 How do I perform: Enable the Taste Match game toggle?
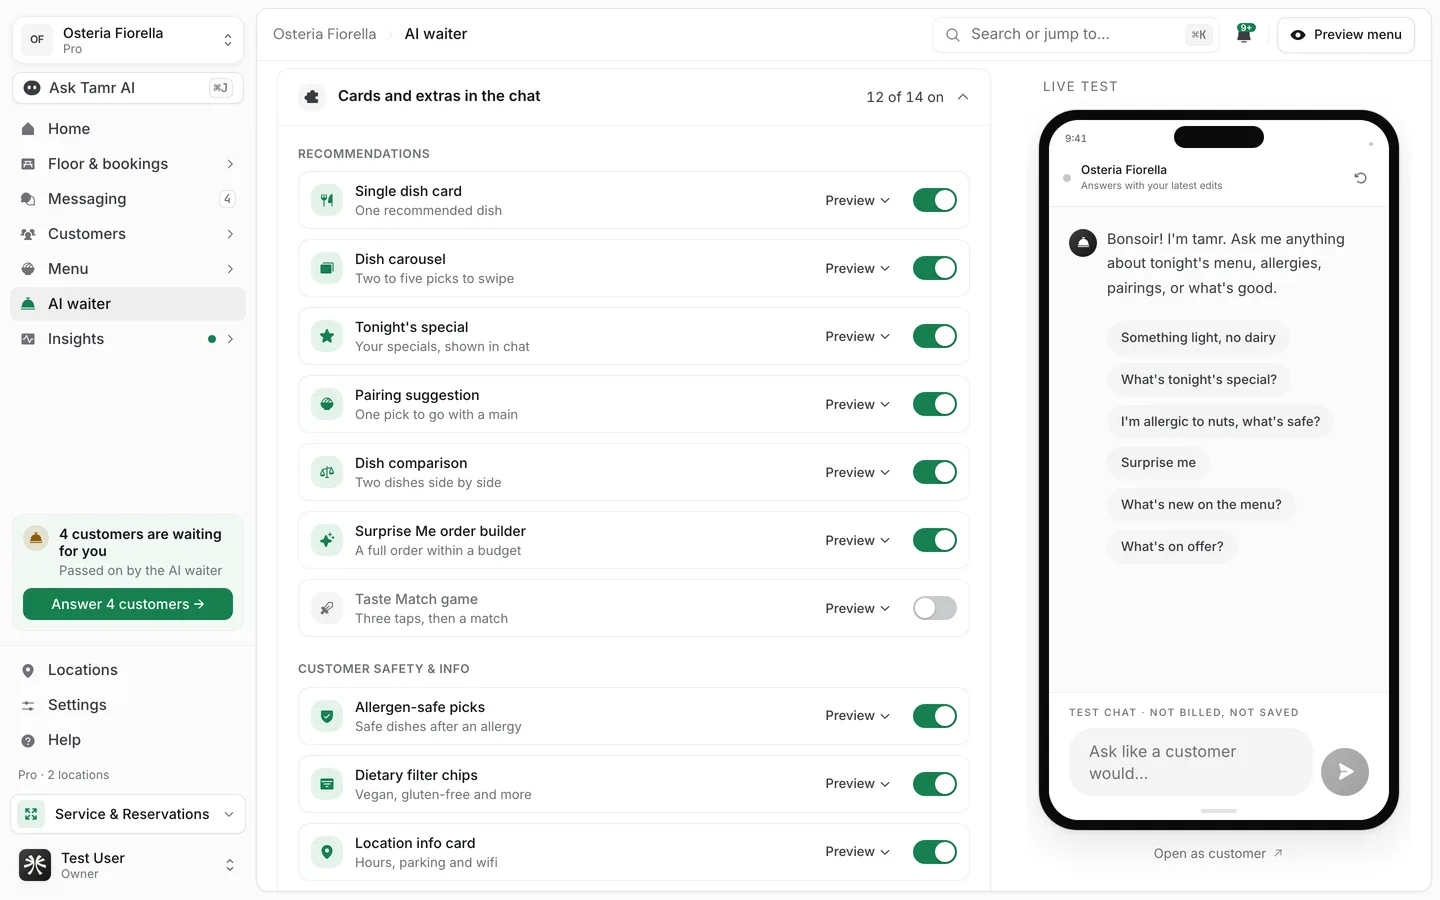point(935,608)
